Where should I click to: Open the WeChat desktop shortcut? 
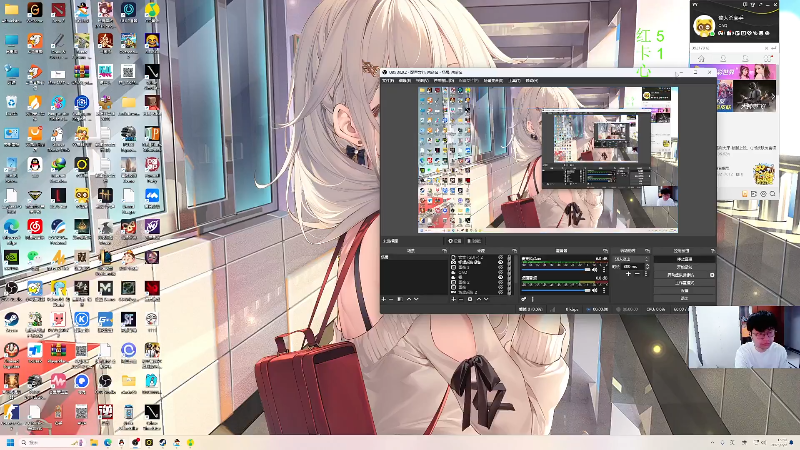(x=35, y=256)
